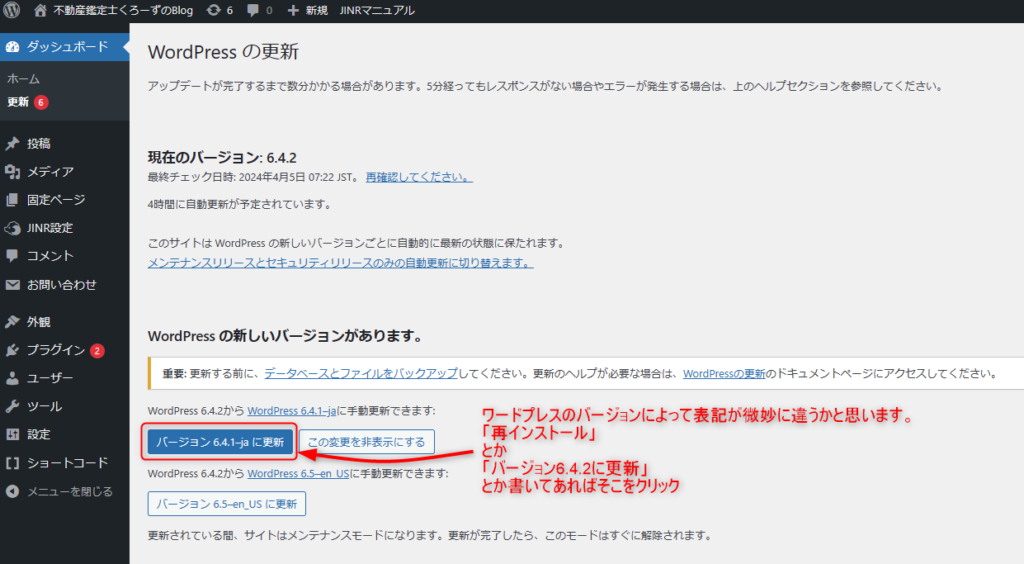This screenshot has height=564, width=1024.
Task: Click the pin icon beside 投稿
Action: click(x=12, y=144)
